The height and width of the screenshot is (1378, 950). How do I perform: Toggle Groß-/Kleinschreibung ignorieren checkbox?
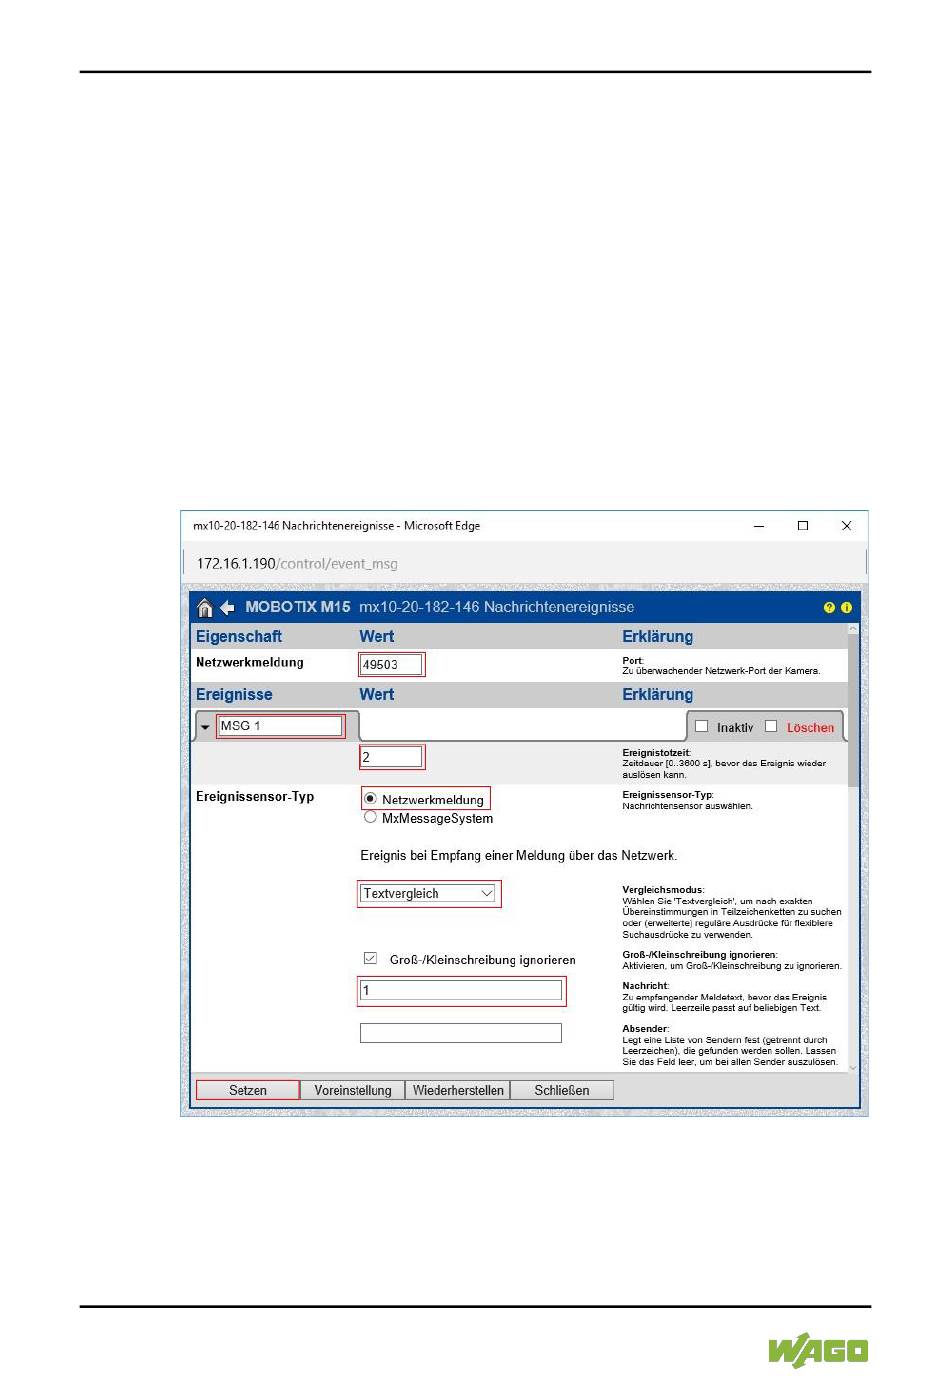(x=370, y=958)
